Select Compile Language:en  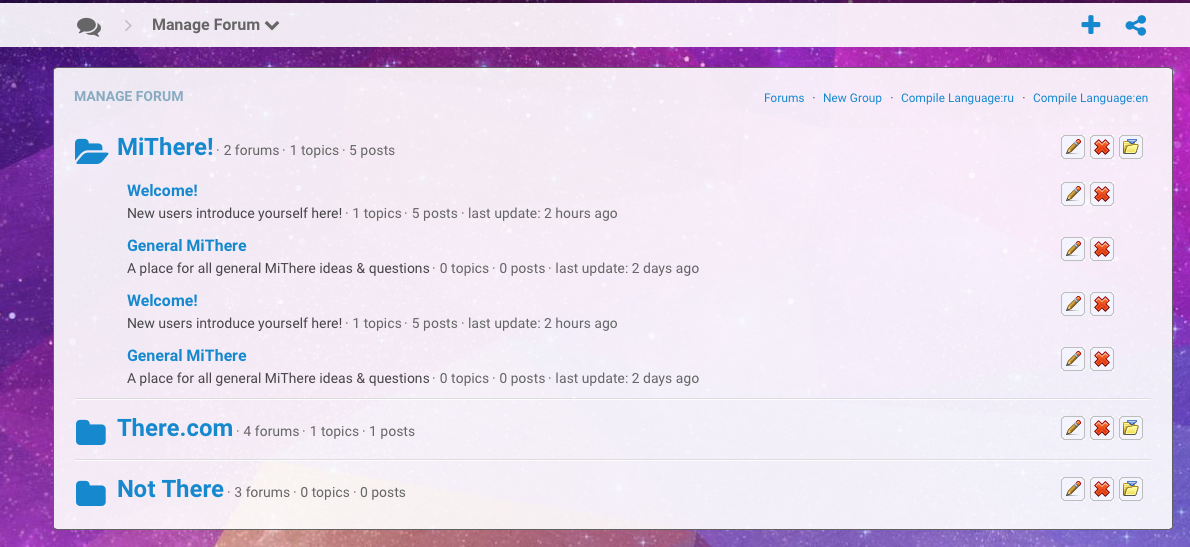point(1090,98)
